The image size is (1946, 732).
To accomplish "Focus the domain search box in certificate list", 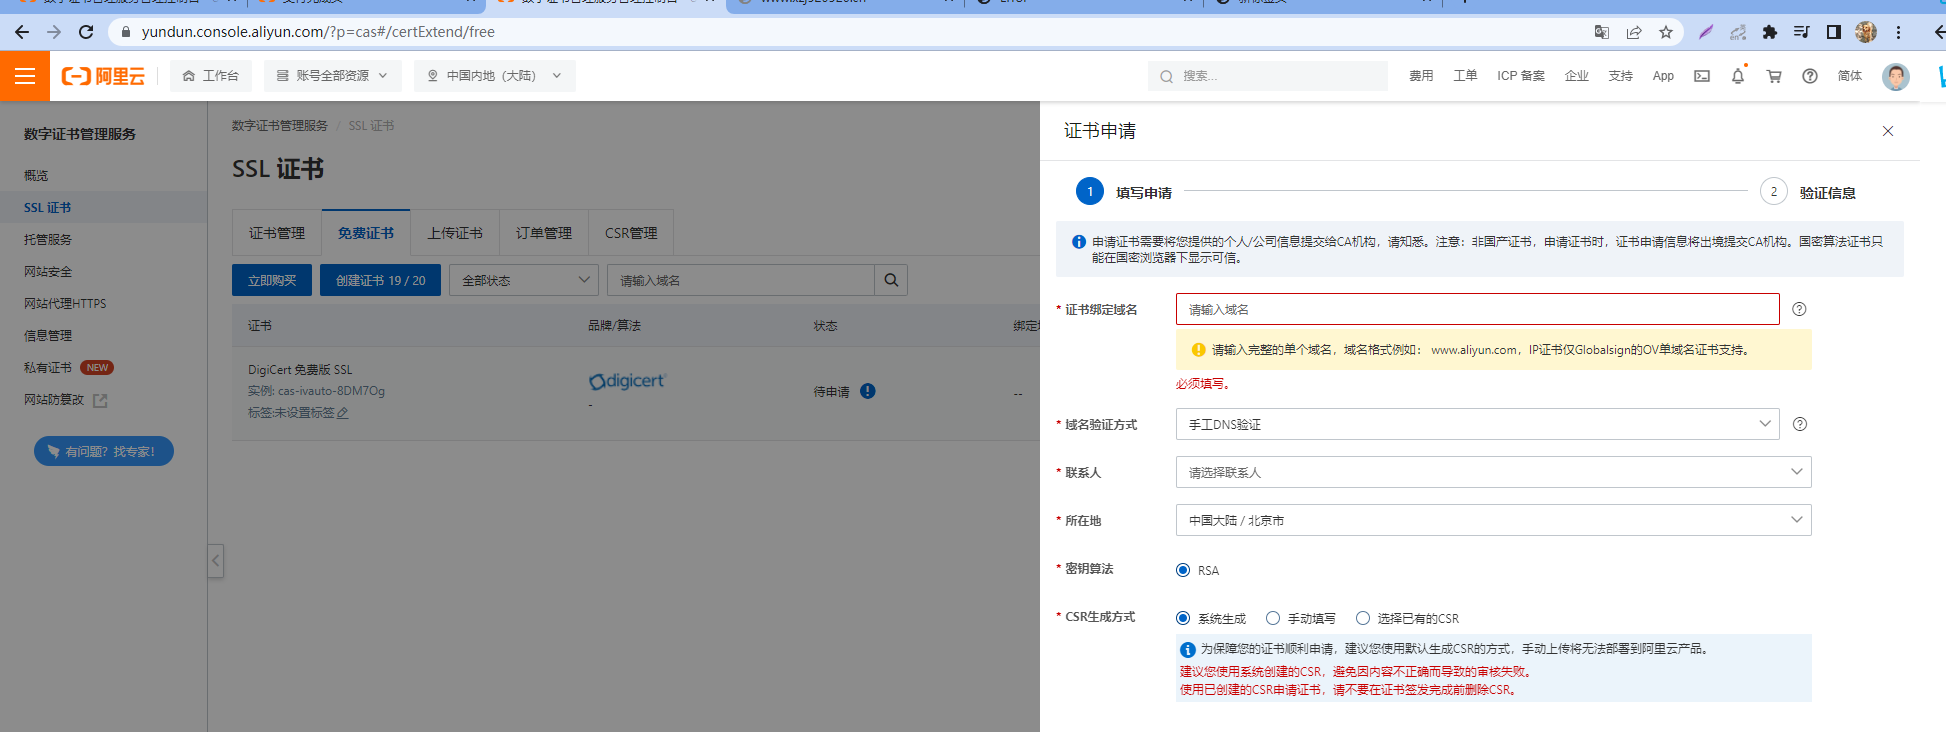I will pos(741,280).
